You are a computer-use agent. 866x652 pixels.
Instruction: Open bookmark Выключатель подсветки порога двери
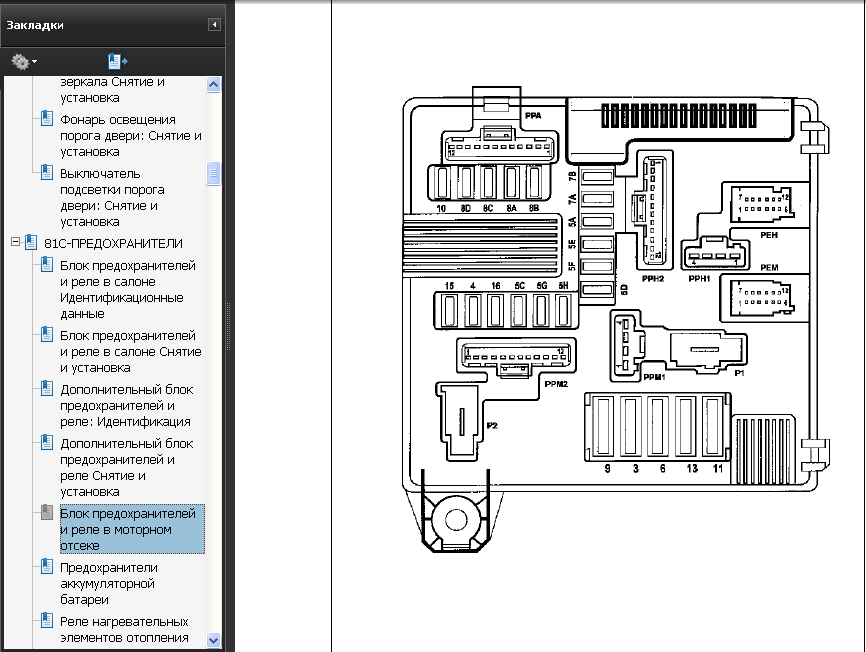coord(113,198)
